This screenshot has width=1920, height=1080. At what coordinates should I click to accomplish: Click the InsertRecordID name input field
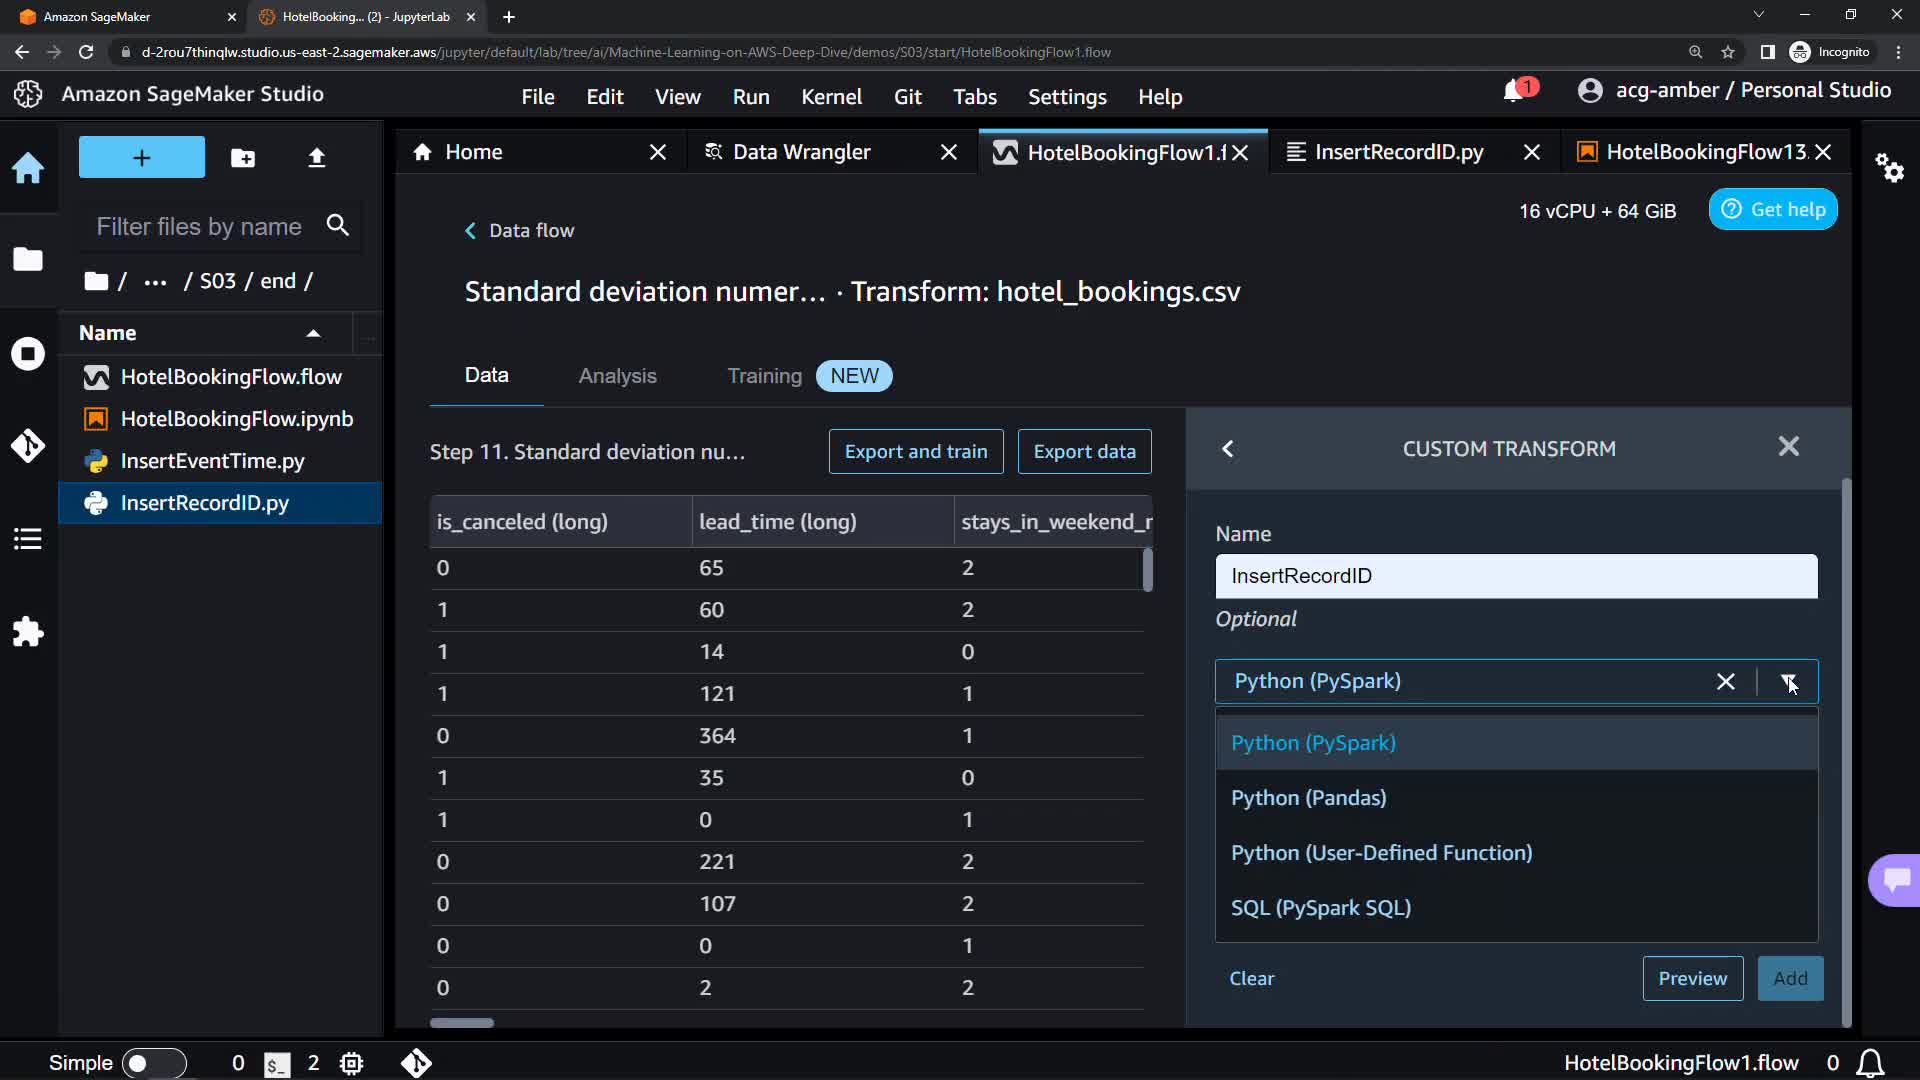(x=1516, y=577)
